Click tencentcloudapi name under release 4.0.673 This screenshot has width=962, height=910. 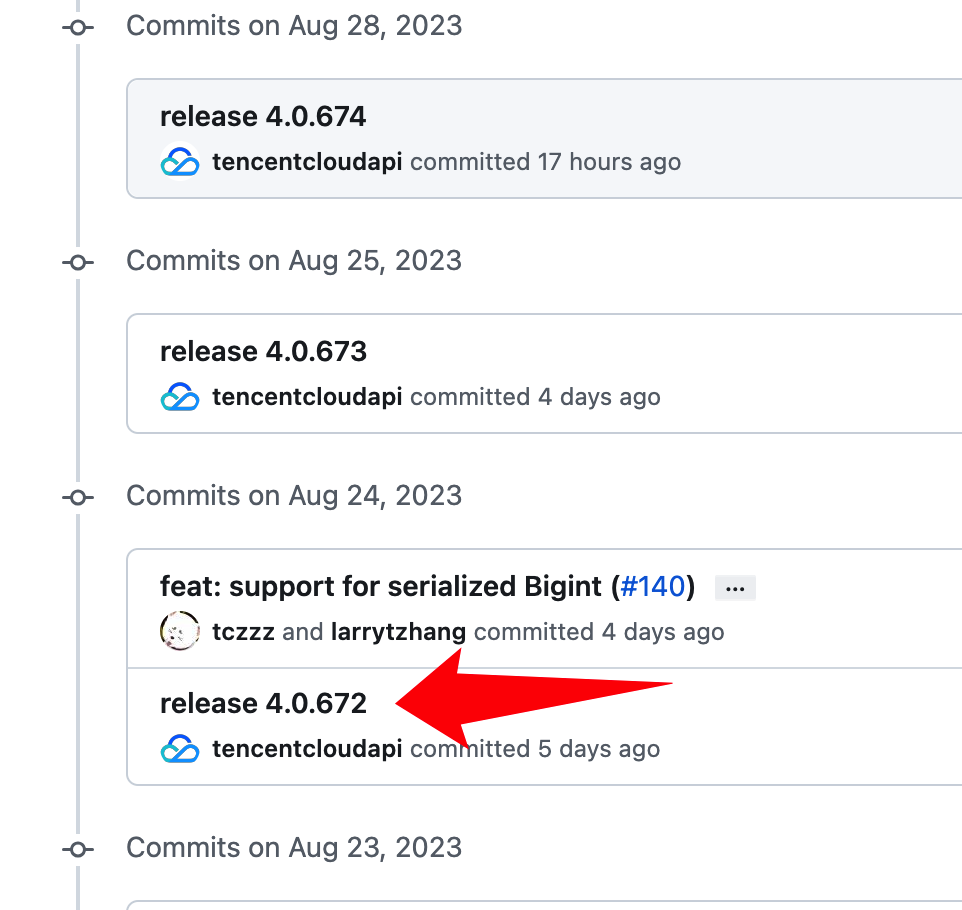[x=307, y=397]
